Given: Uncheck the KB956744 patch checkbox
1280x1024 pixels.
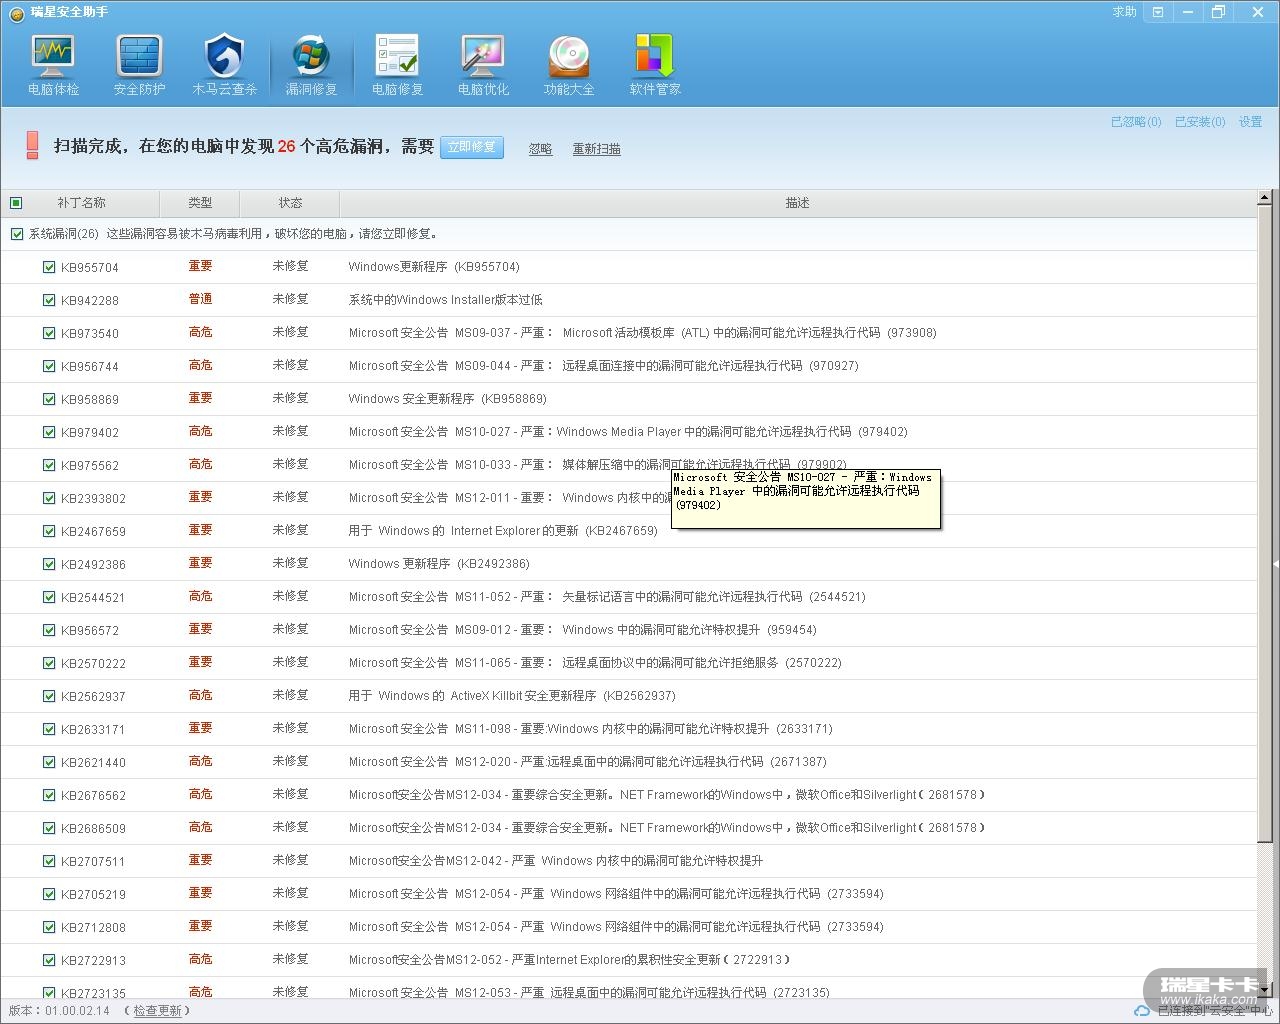Looking at the screenshot, I should coord(49,366).
